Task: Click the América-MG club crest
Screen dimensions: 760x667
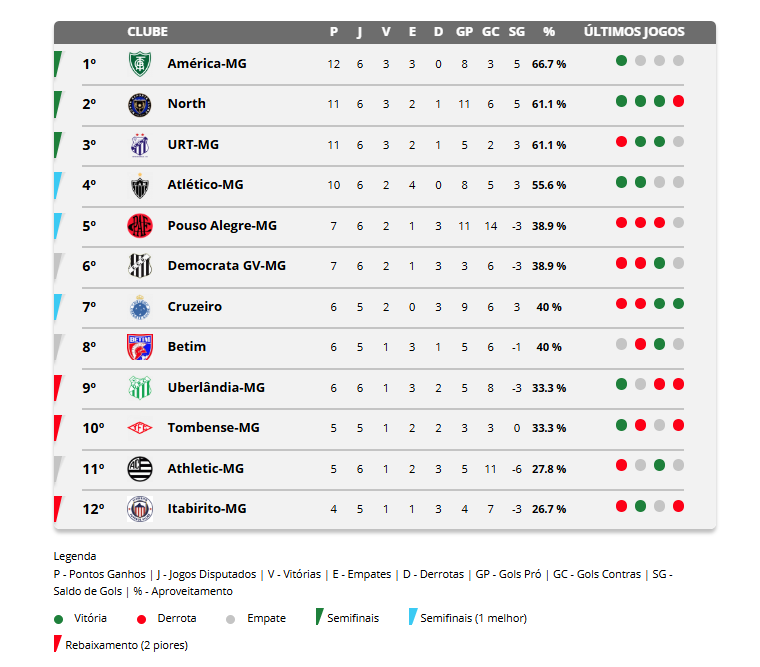Action: pyautogui.click(x=139, y=64)
